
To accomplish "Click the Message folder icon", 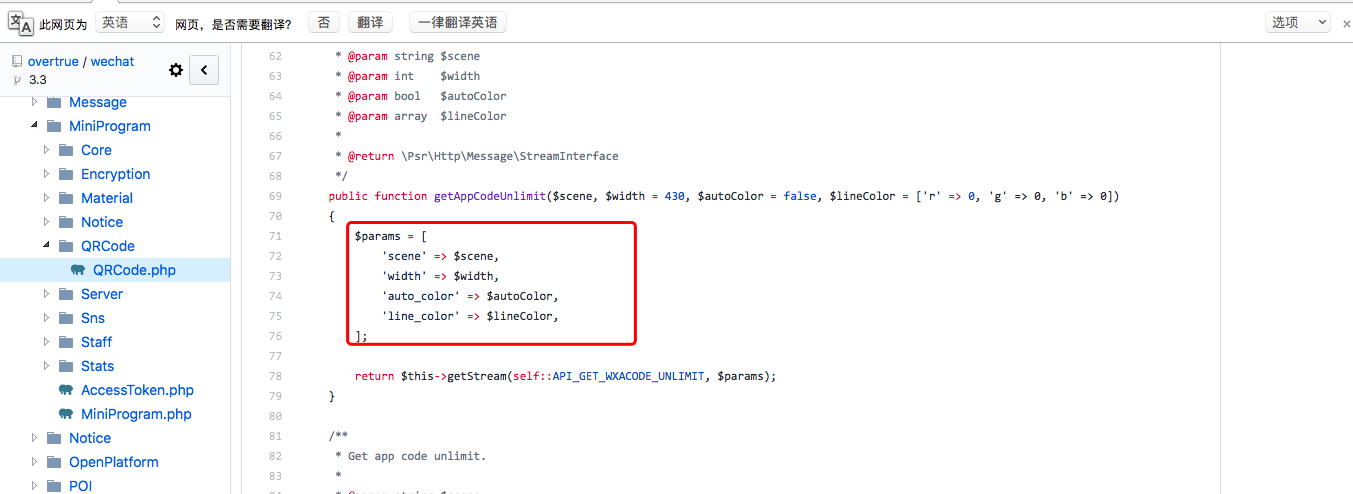I will (x=54, y=102).
